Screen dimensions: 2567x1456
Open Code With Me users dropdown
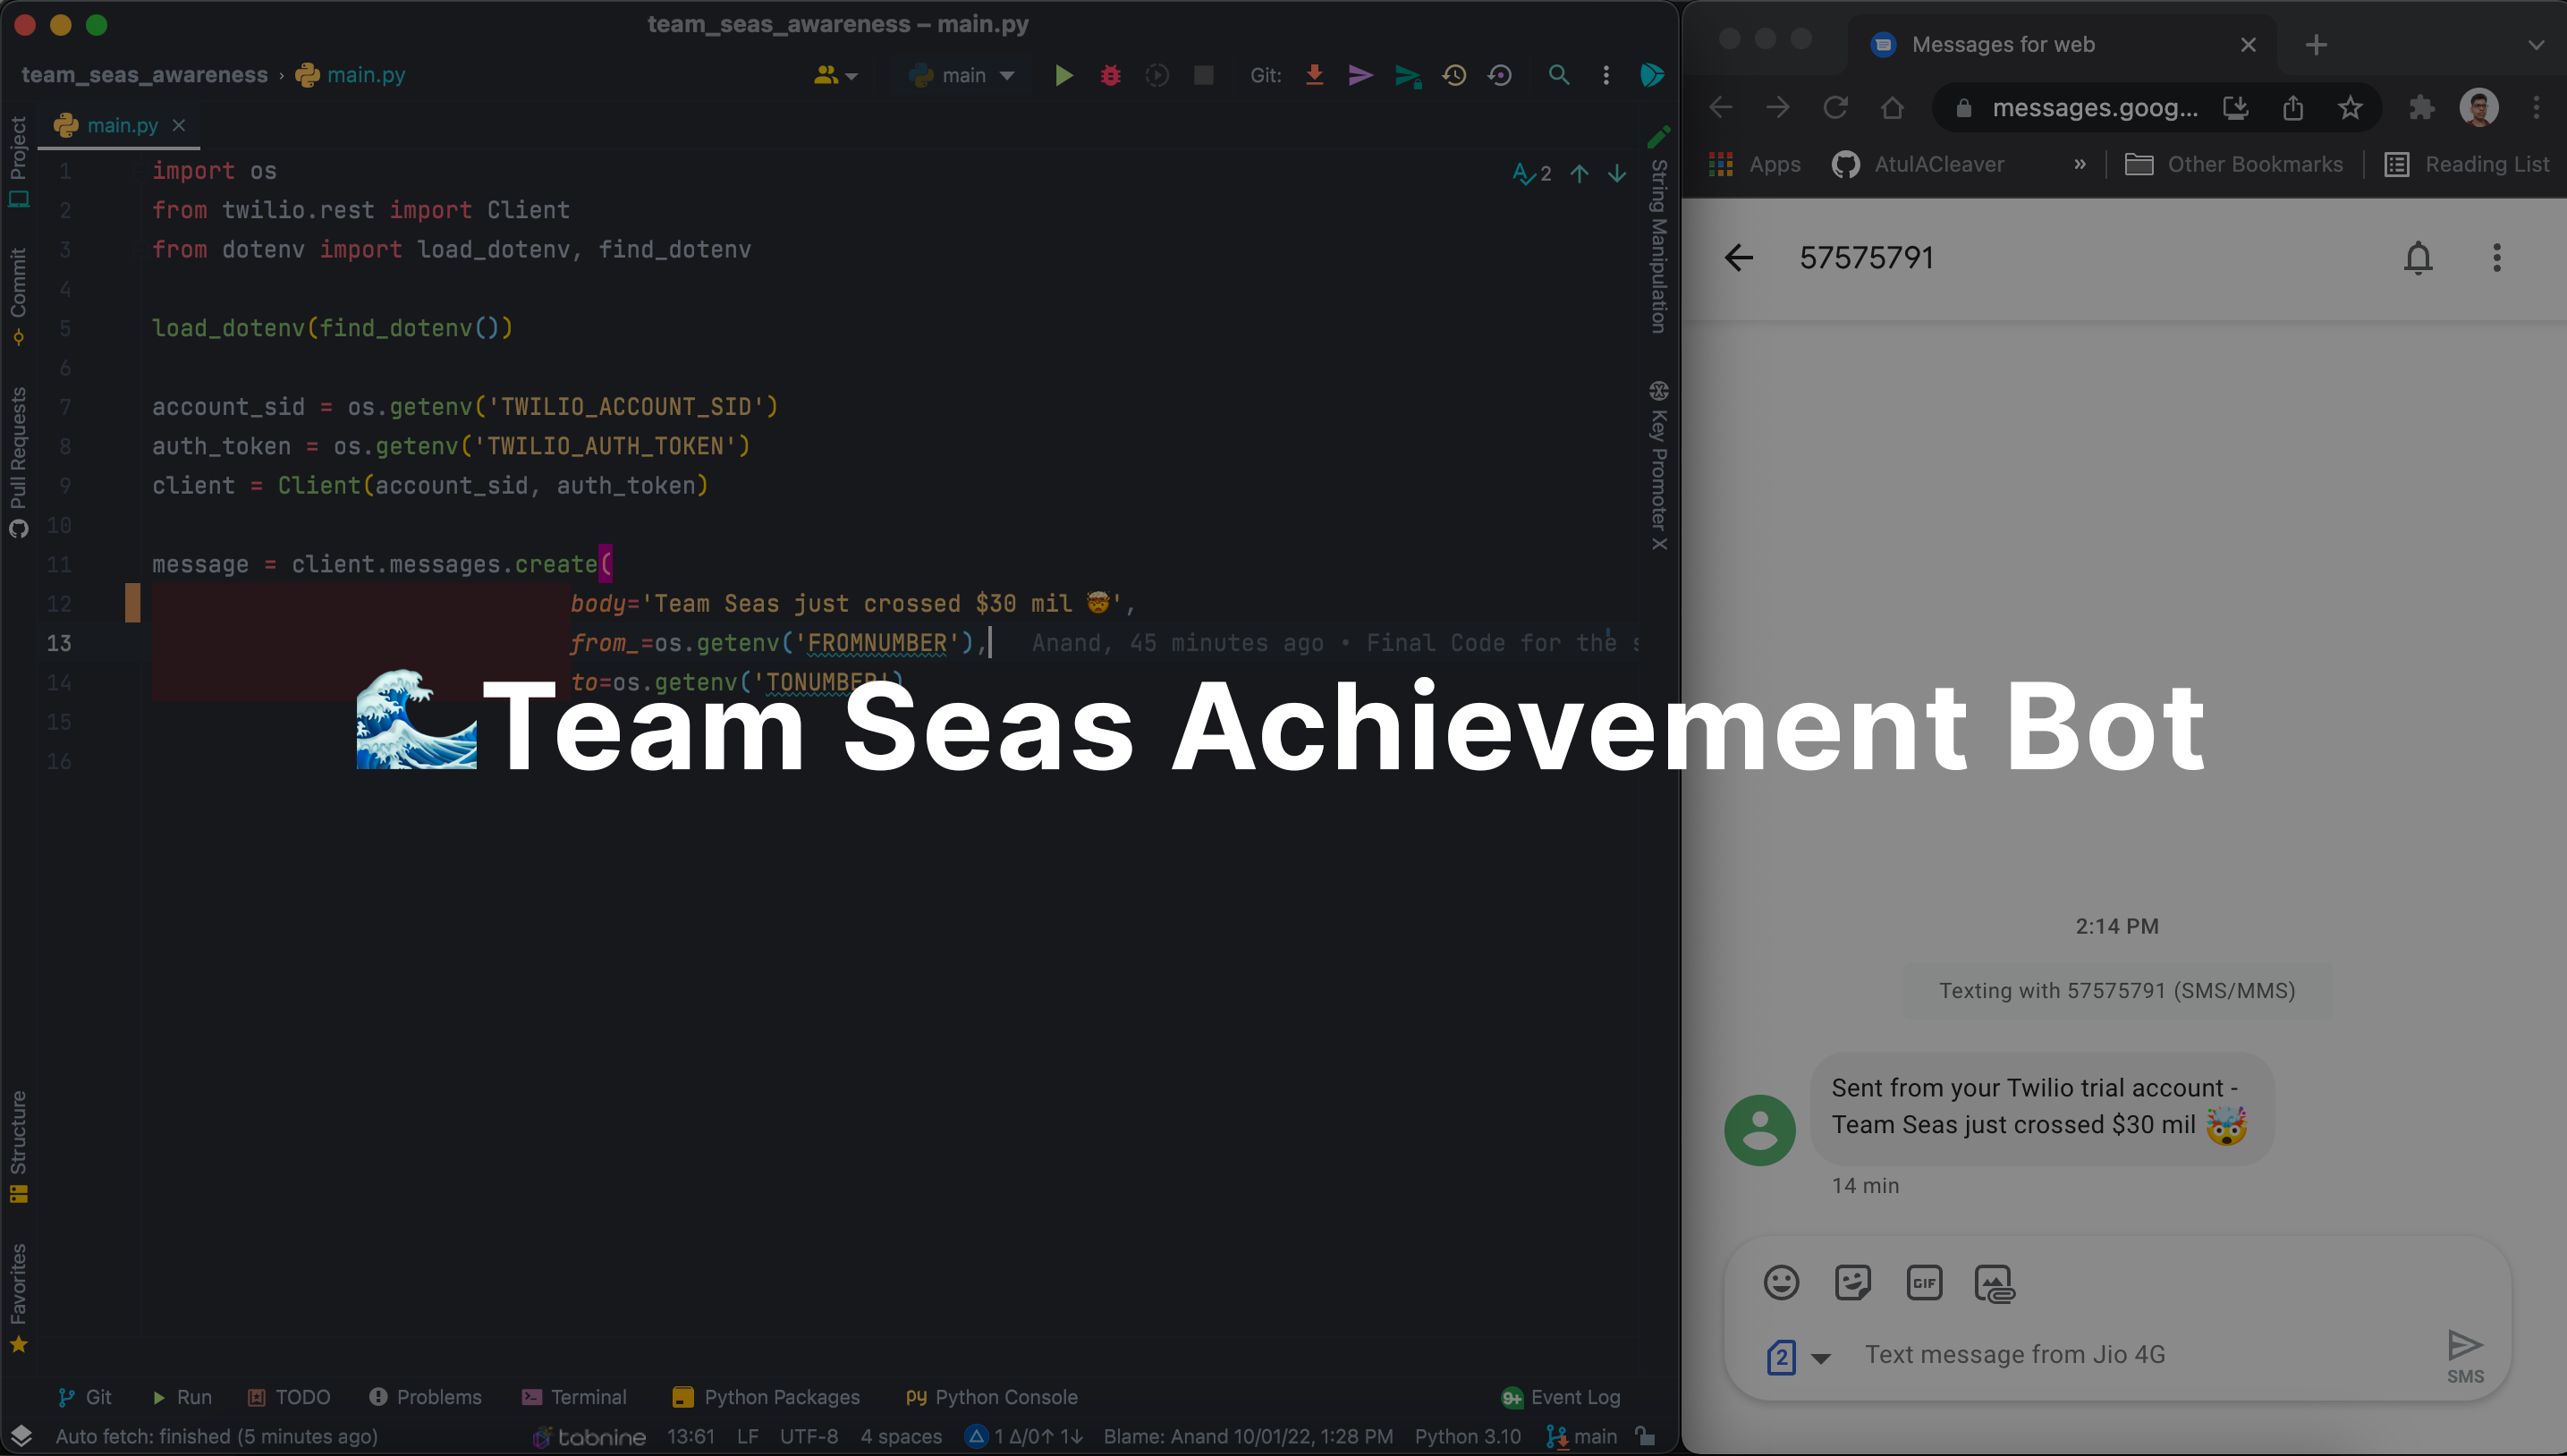point(835,75)
